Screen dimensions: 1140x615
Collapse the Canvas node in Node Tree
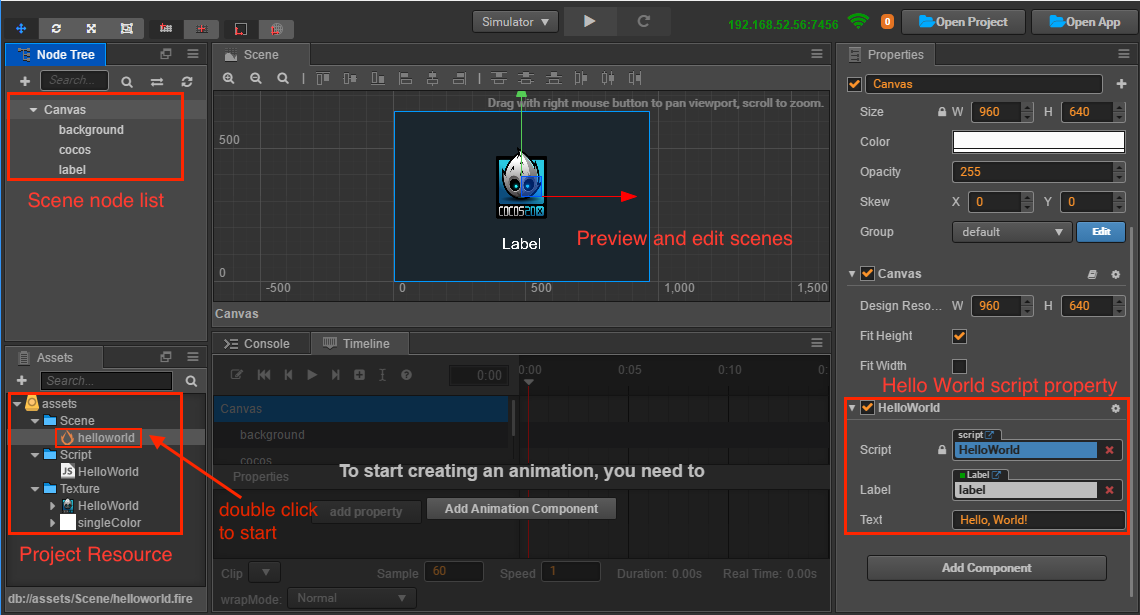pos(33,110)
